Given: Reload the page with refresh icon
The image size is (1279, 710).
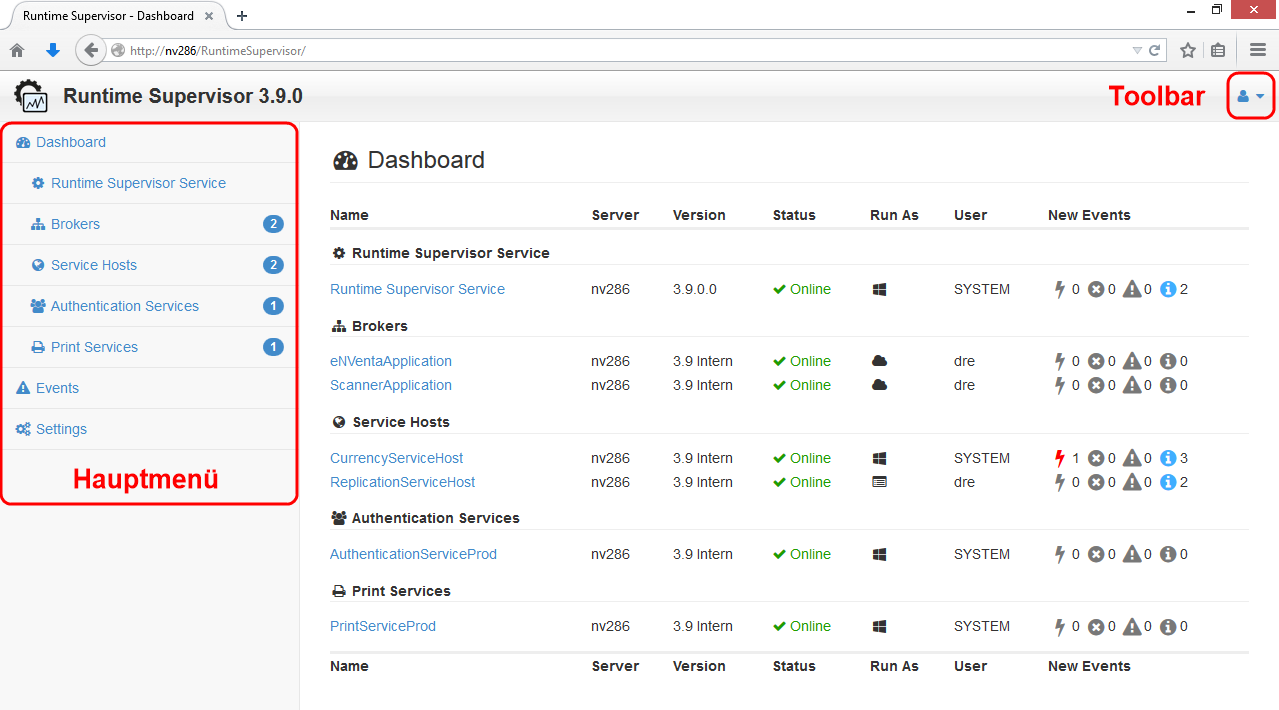Looking at the screenshot, I should 1155,50.
